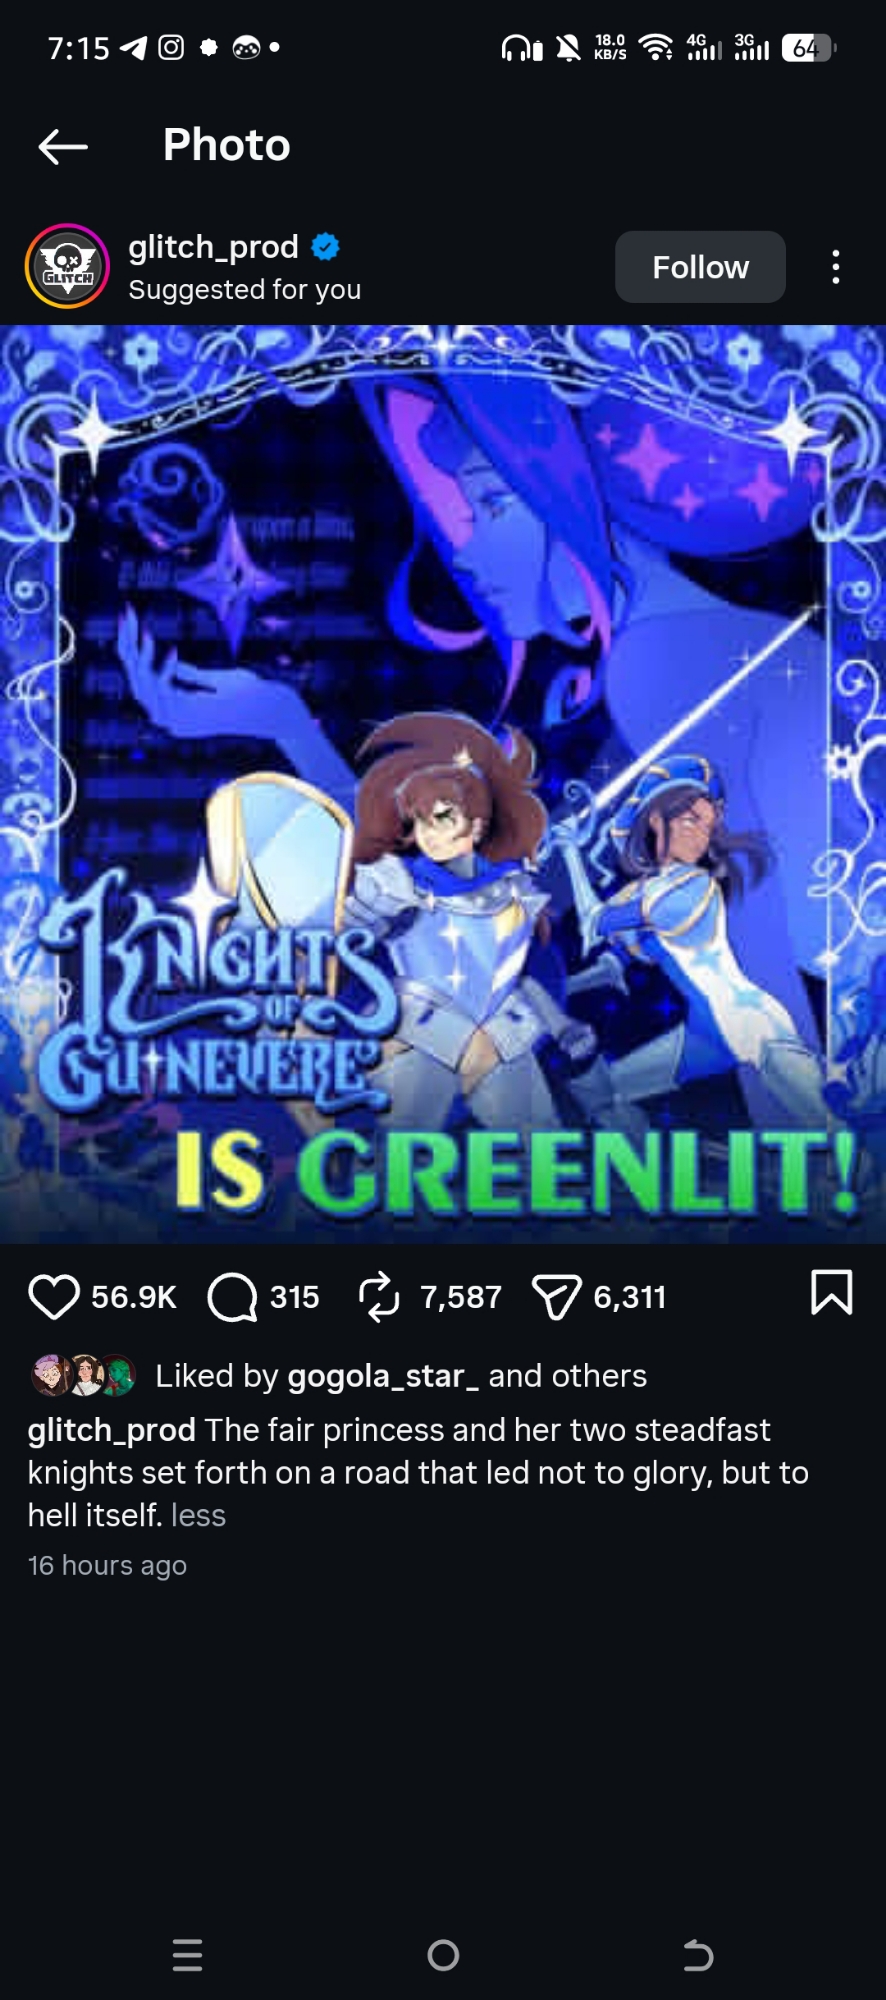The width and height of the screenshot is (886, 2000).
Task: Open Knights of Guinevere post image
Action: 443,784
